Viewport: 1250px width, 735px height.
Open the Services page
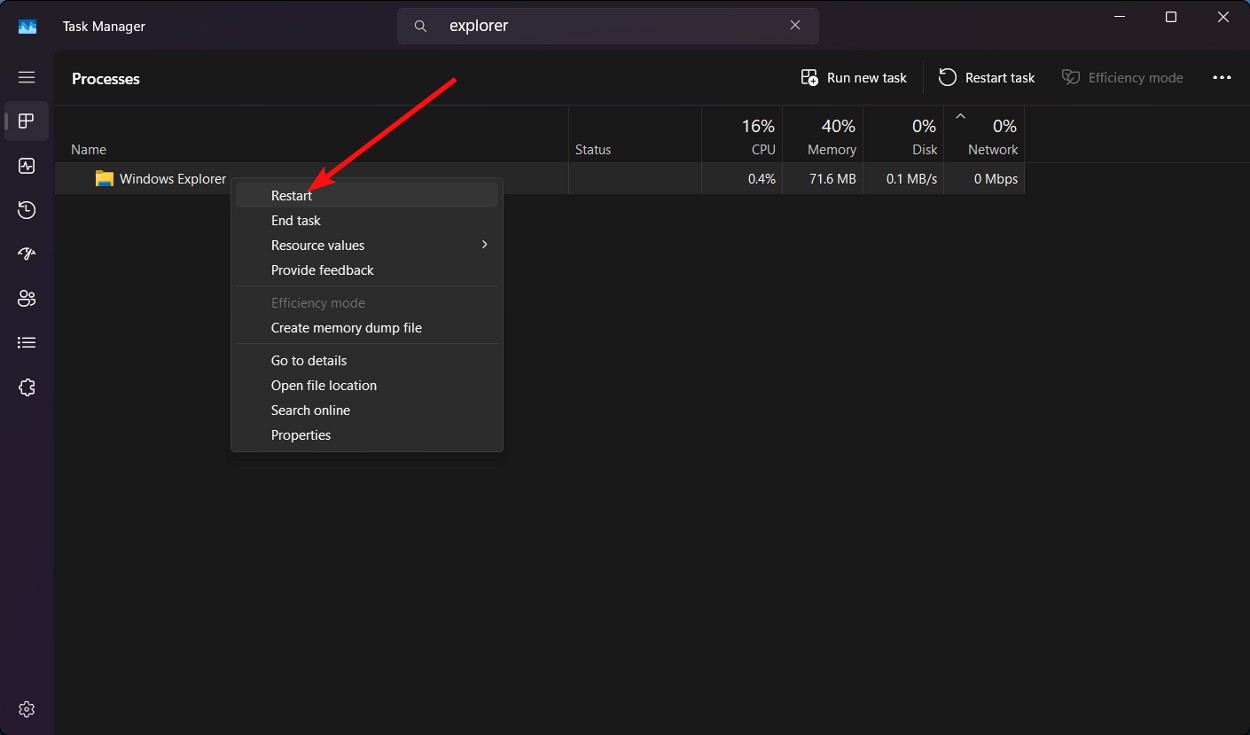click(26, 387)
